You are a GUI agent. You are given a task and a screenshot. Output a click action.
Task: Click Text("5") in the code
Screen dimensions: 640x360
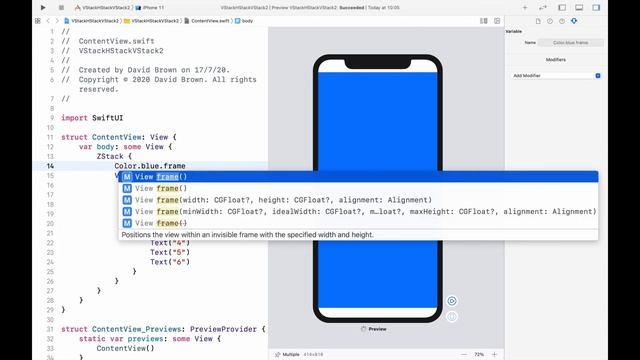coord(170,252)
